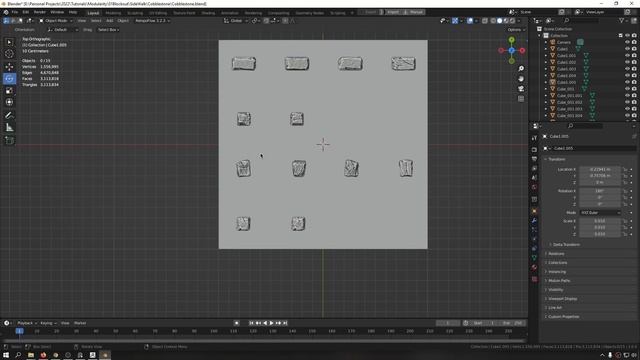
Task: Activate the Select Box tool
Action: pos(9,42)
